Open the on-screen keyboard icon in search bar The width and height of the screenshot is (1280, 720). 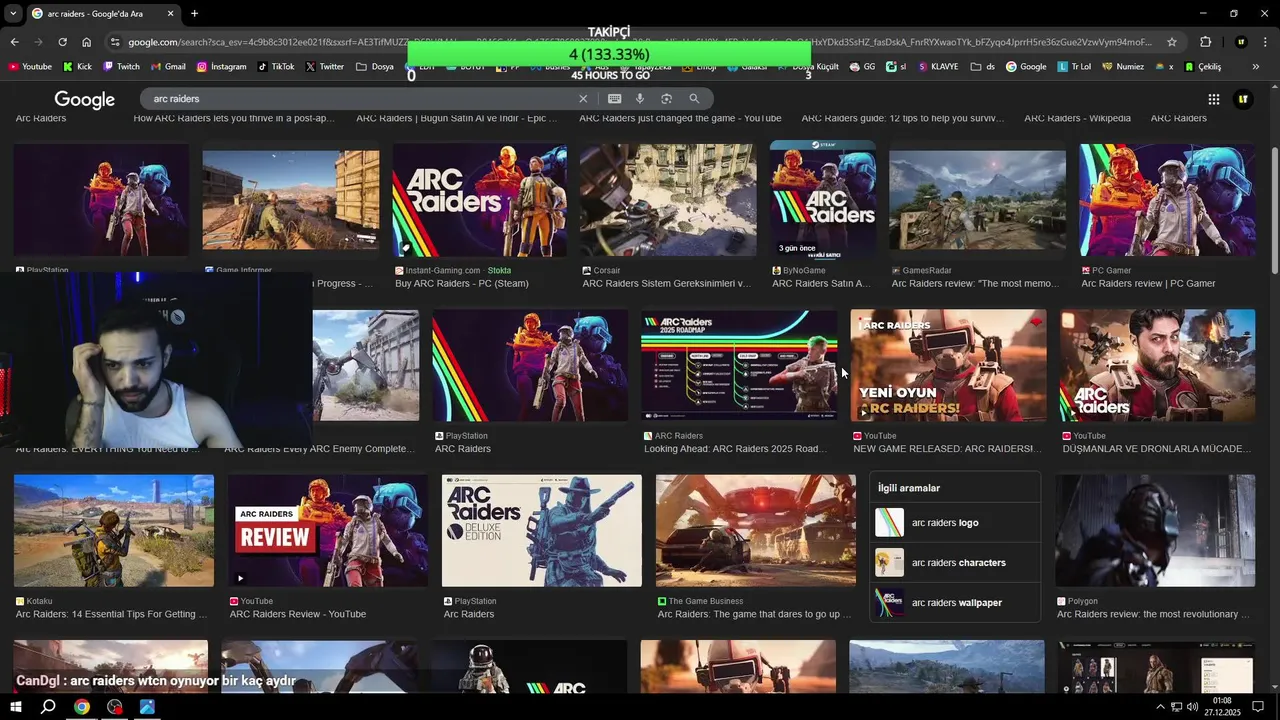(x=614, y=99)
